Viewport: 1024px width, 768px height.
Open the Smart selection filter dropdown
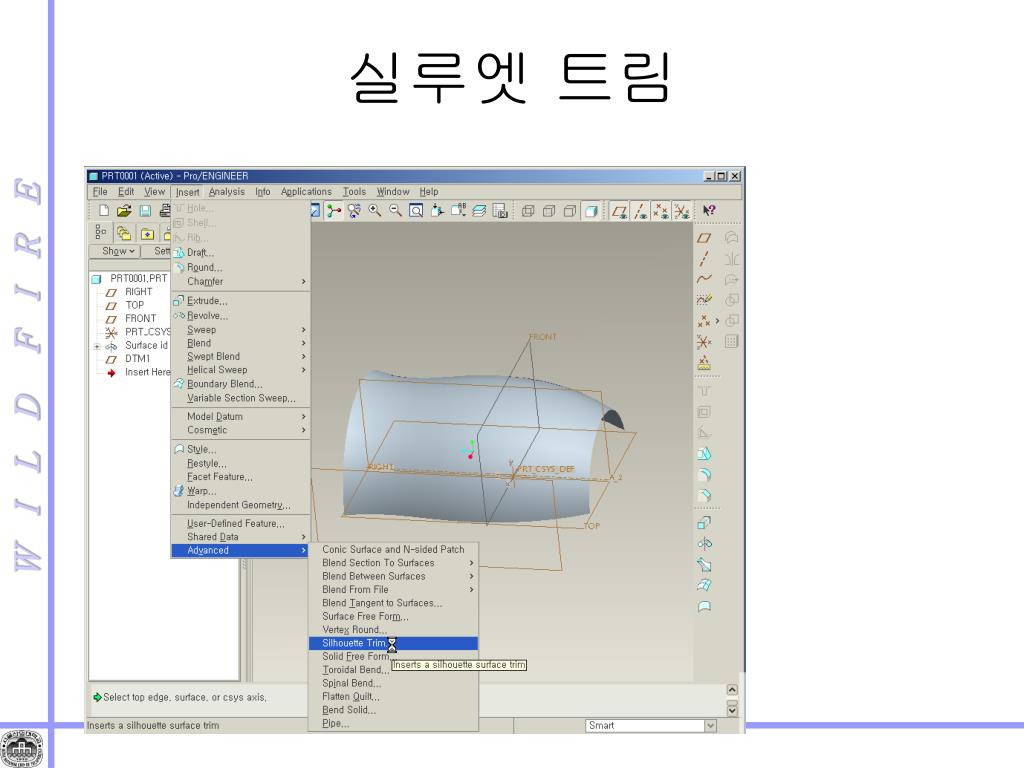click(x=711, y=726)
